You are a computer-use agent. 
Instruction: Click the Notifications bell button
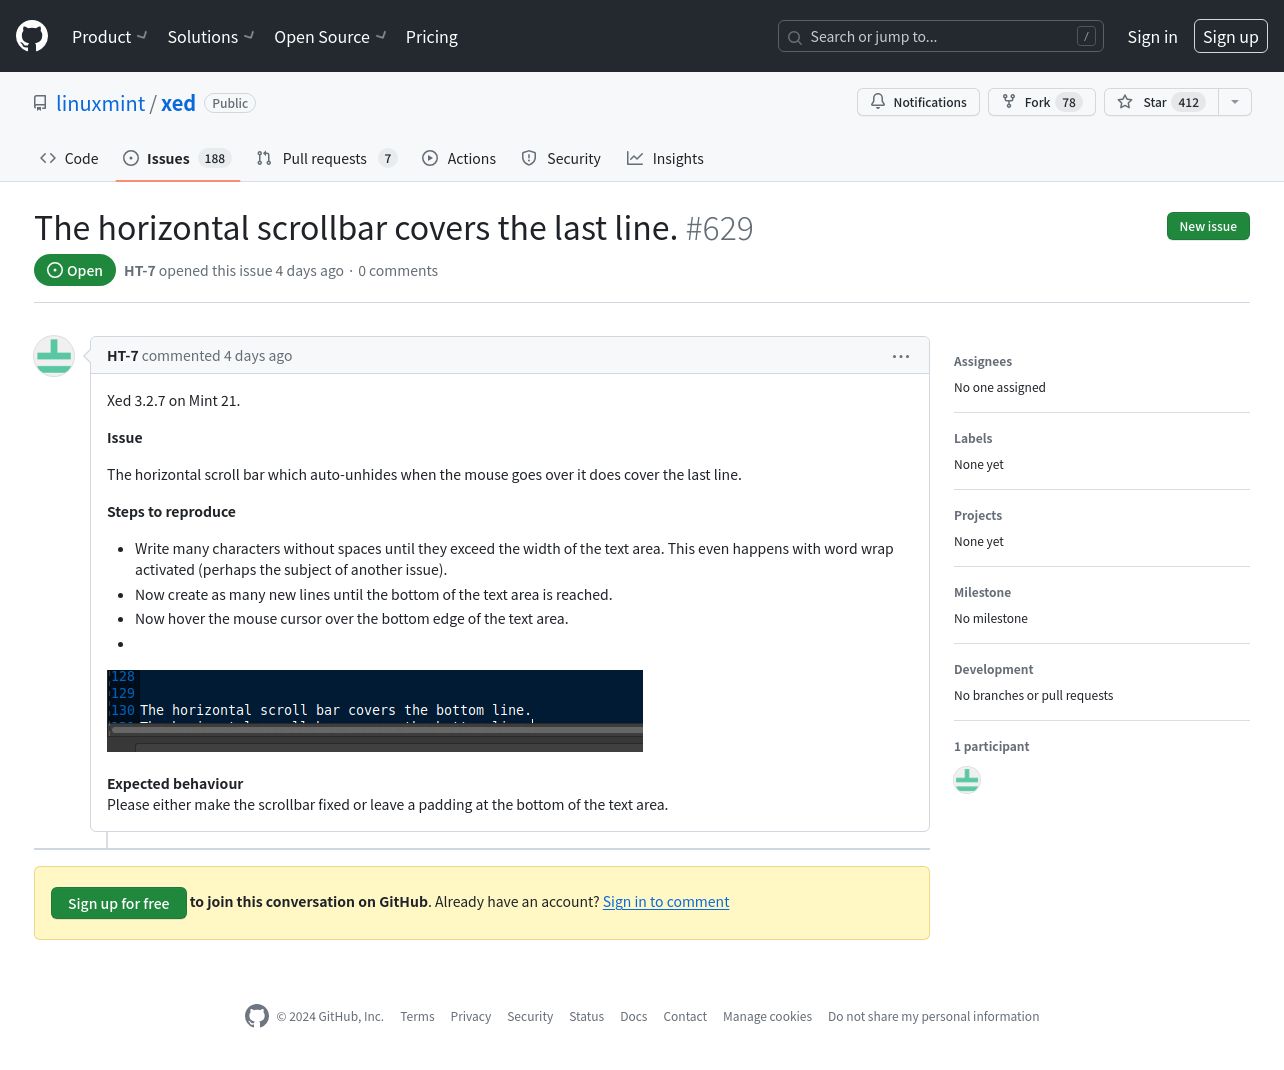coord(918,102)
